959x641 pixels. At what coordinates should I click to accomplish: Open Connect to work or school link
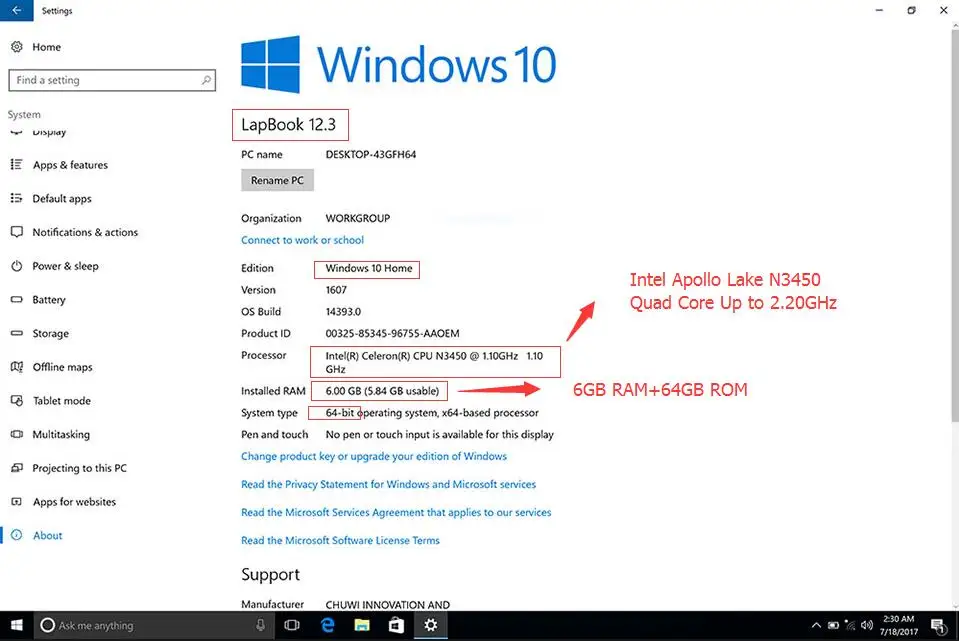302,240
